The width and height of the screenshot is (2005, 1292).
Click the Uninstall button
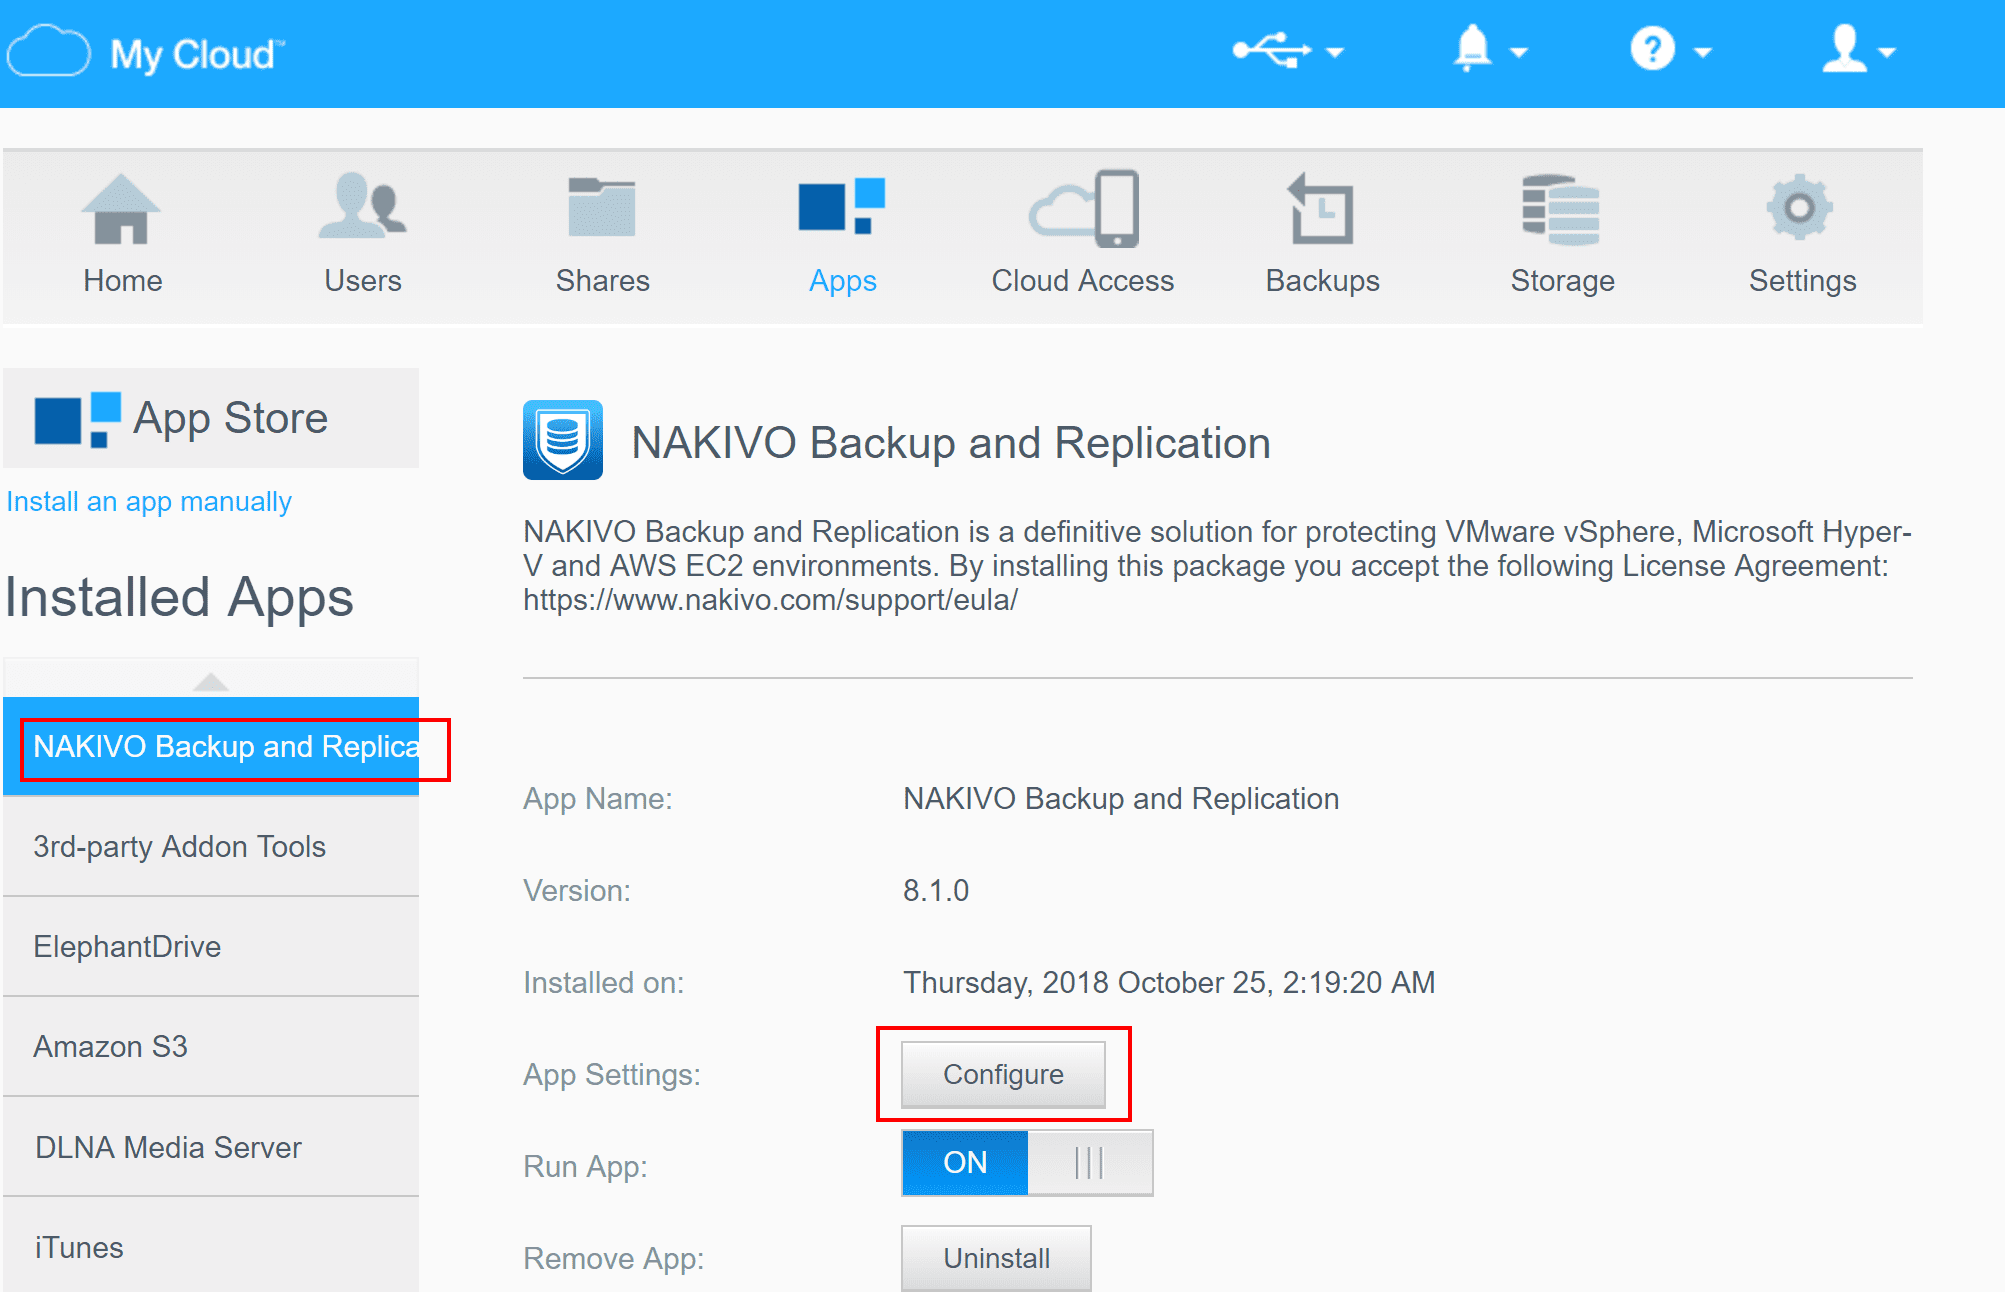[x=996, y=1257]
